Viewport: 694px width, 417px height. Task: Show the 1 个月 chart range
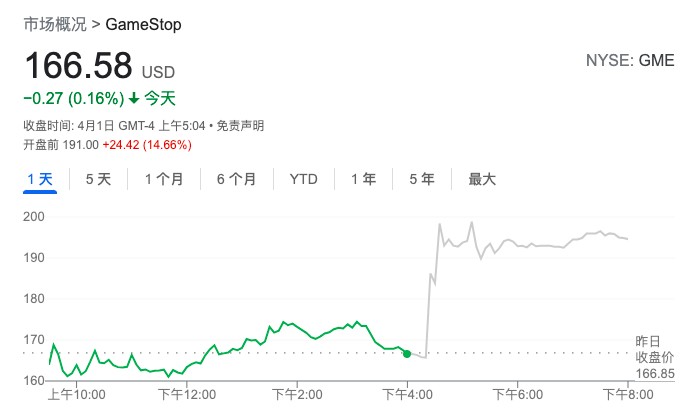(164, 180)
